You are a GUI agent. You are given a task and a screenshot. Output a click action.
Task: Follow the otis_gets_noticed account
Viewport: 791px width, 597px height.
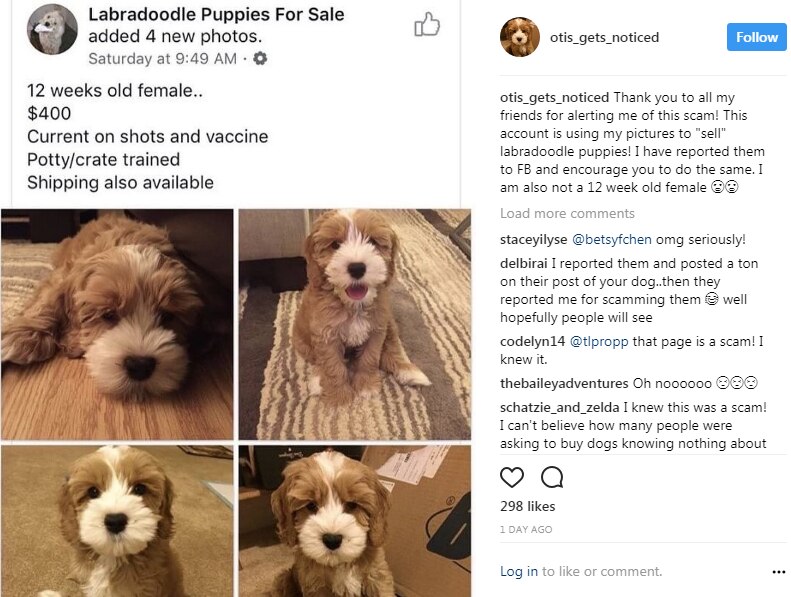tap(756, 37)
